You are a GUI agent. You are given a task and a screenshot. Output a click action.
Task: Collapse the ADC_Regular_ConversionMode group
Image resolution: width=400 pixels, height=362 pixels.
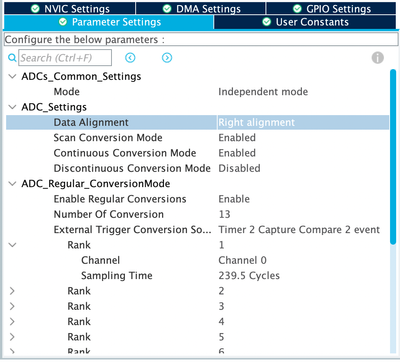[12, 184]
